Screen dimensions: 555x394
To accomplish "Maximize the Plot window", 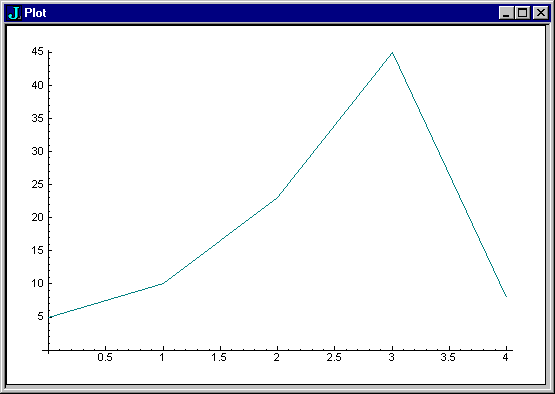I will [522, 13].
